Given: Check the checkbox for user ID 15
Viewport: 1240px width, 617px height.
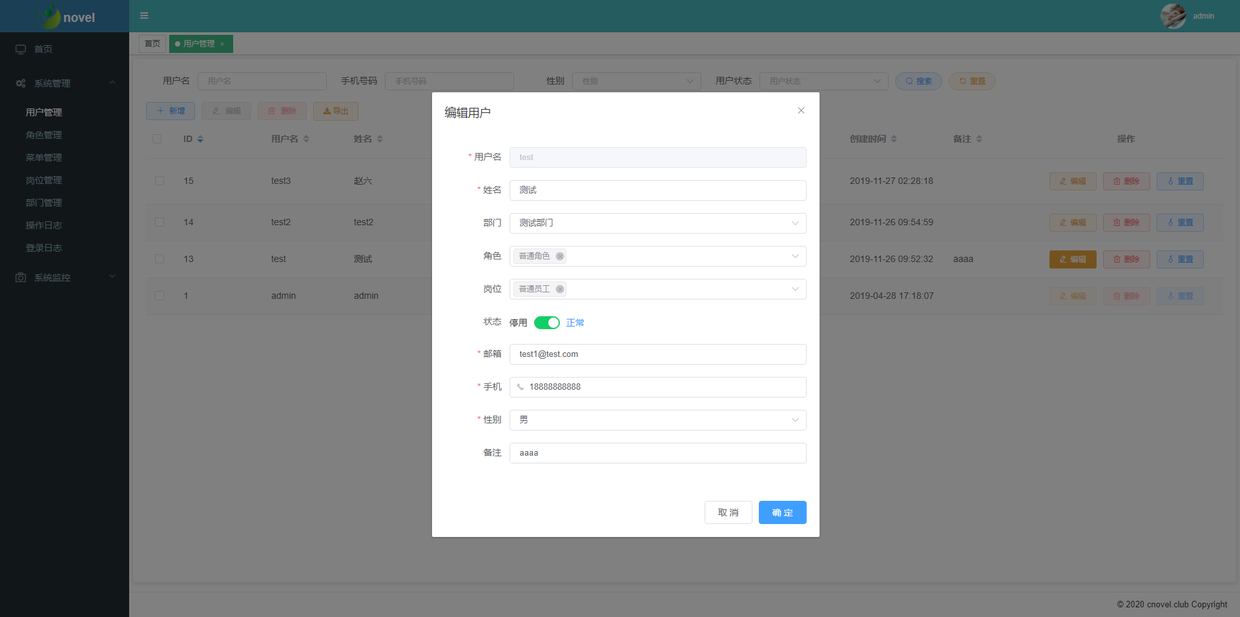Looking at the screenshot, I should pyautogui.click(x=157, y=181).
